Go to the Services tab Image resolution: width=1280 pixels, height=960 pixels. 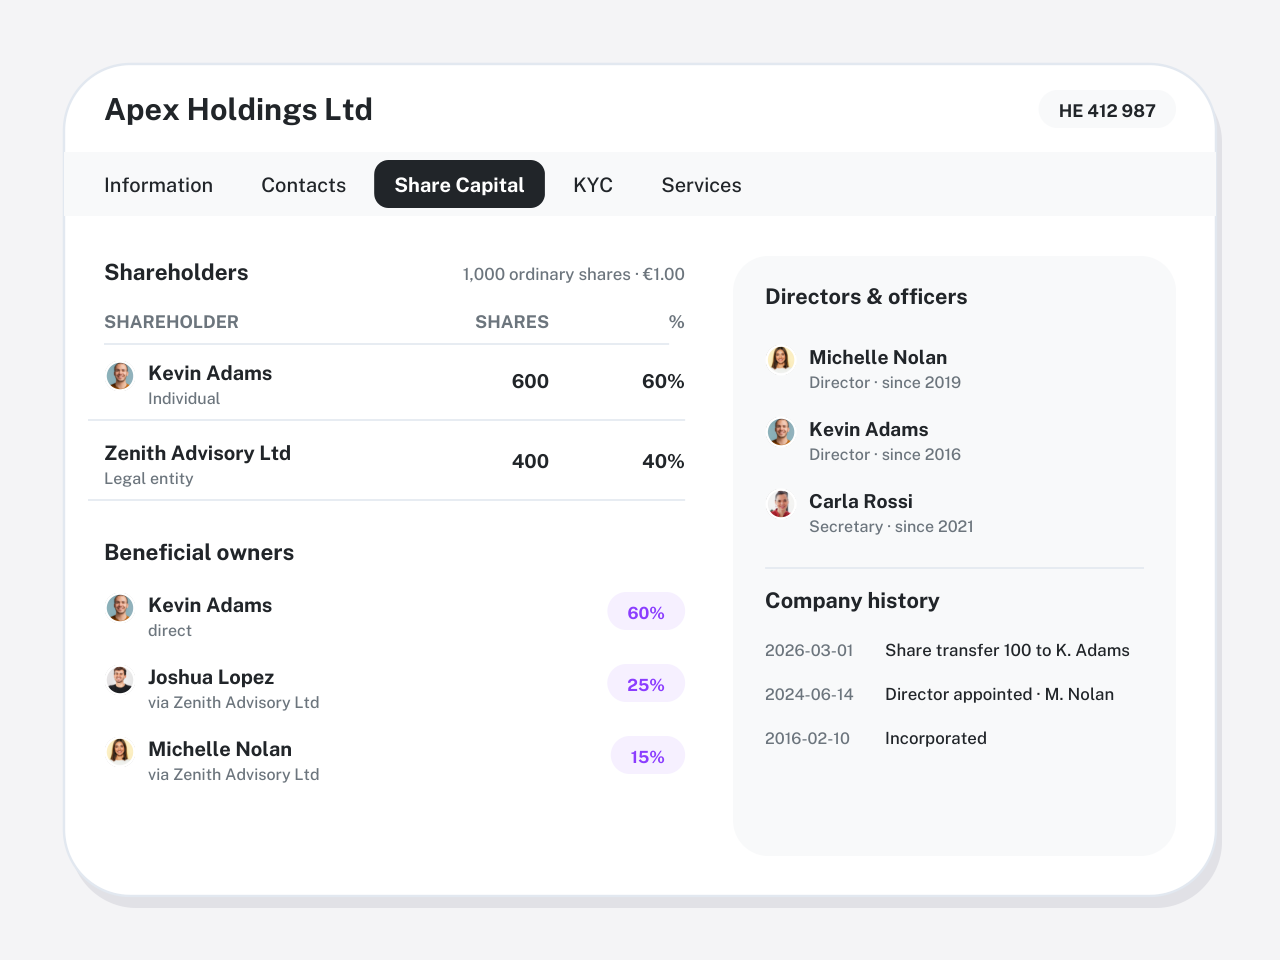point(701,185)
